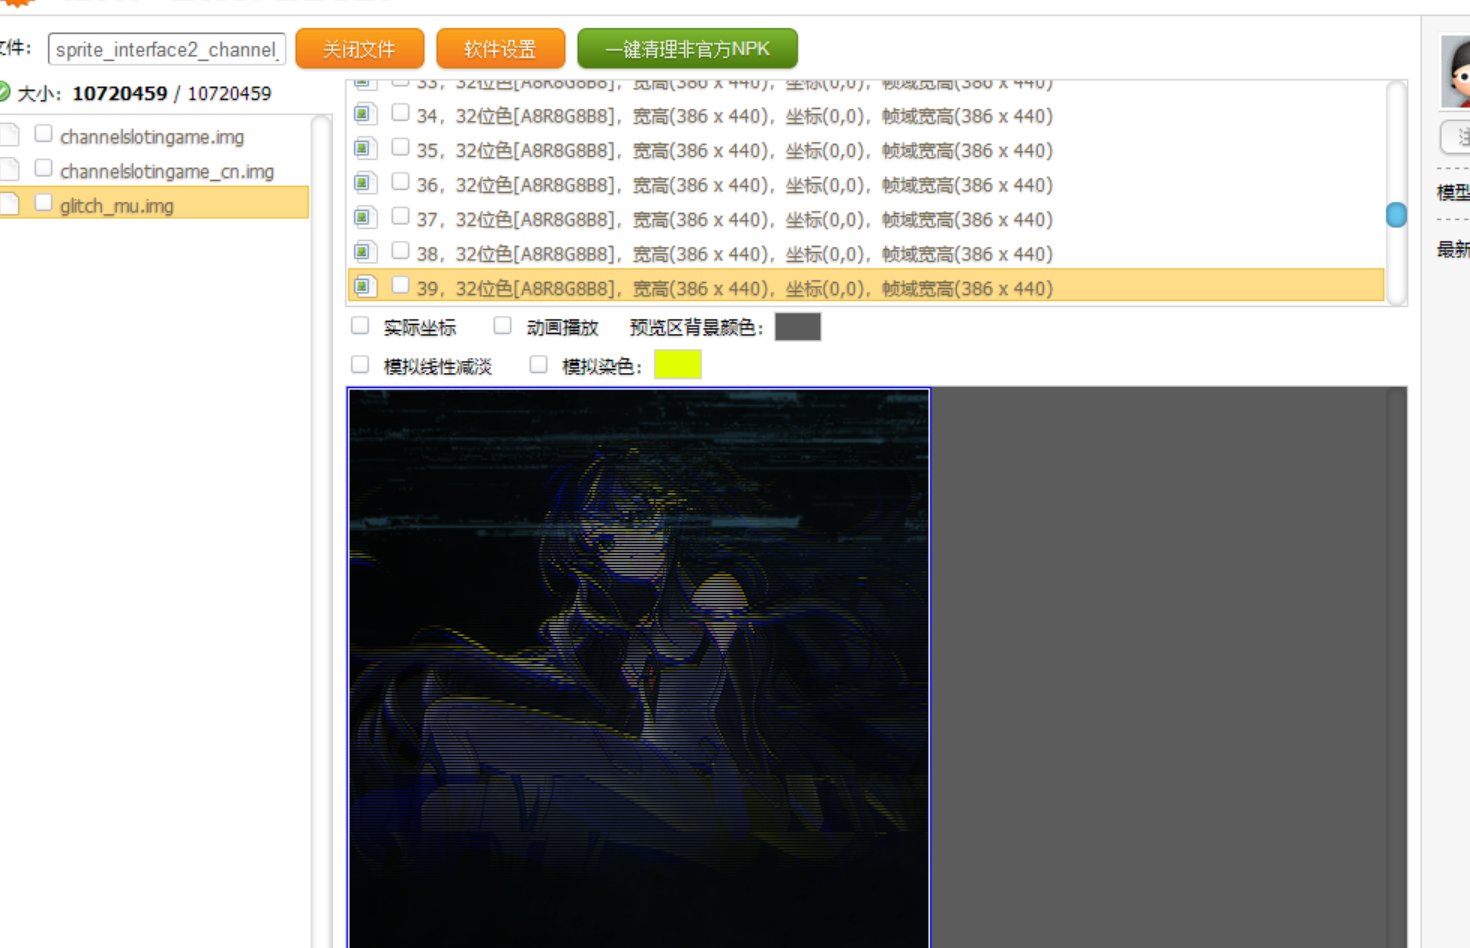Click file icon next to glitch_mu.img
Screen dimensions: 1470x948
(x=9, y=204)
